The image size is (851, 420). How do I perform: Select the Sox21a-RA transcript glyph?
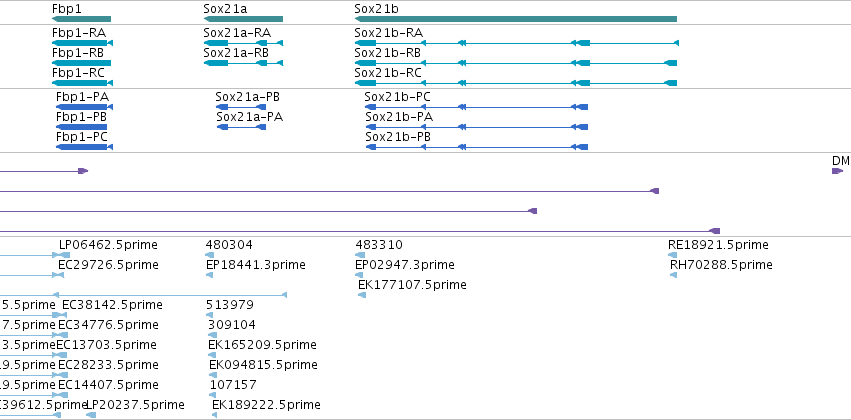pyautogui.click(x=243, y=43)
